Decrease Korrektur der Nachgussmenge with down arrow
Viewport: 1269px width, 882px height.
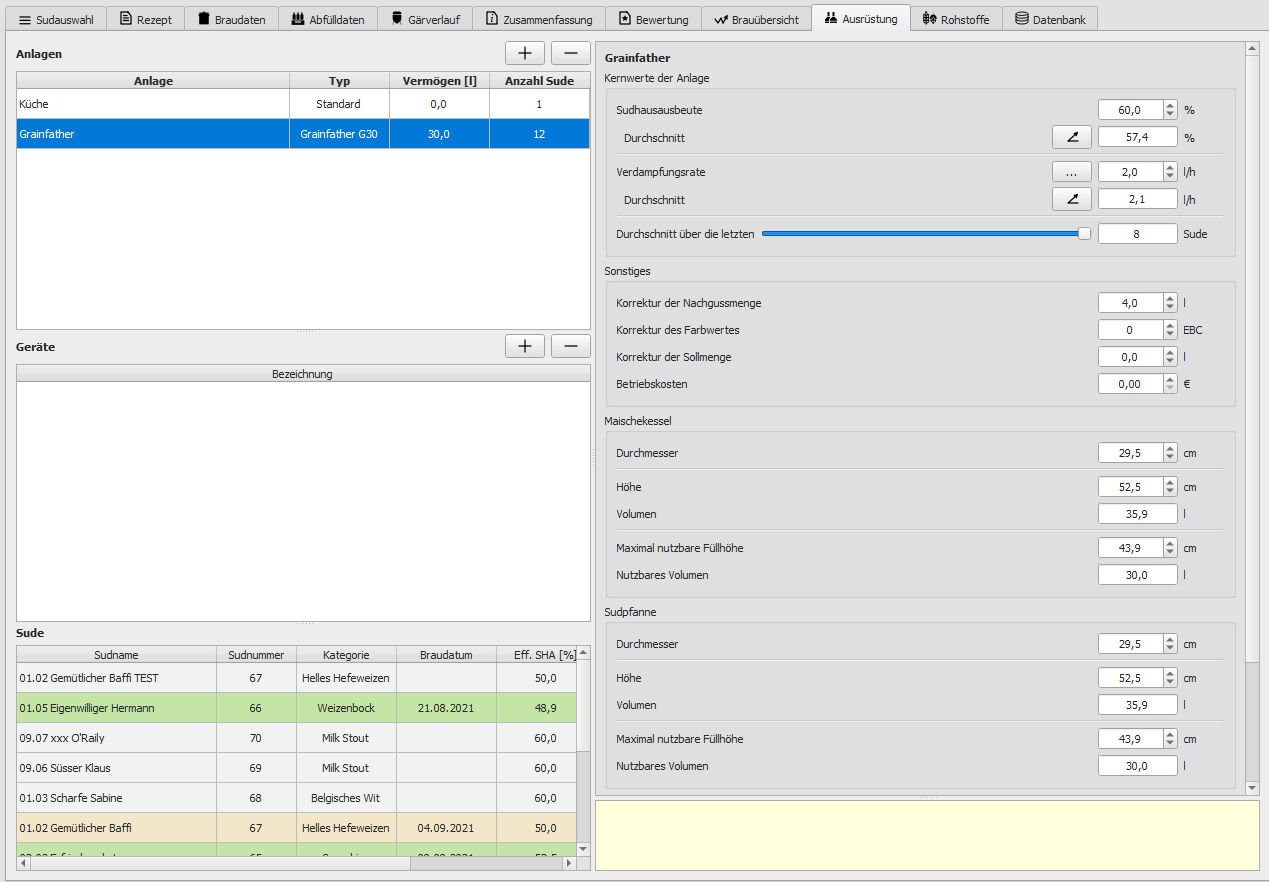point(1169,307)
